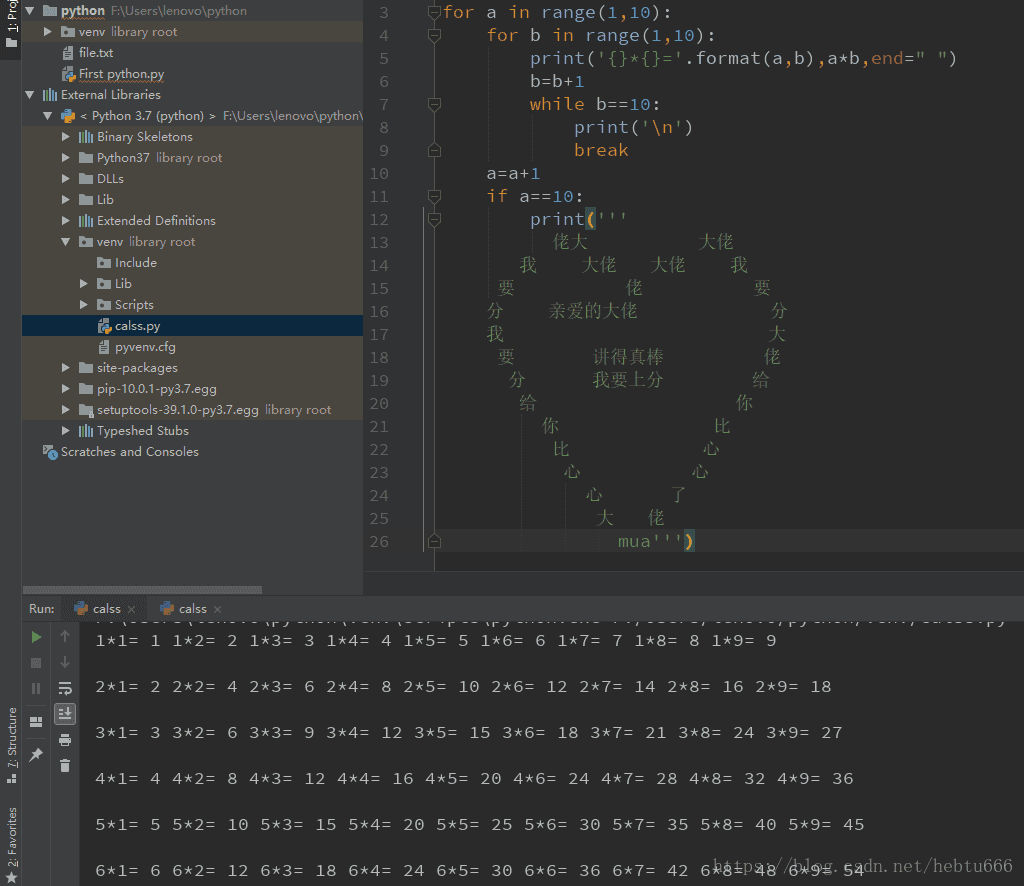The image size is (1024, 886).
Task: Click the project panel horizontal scrollbar
Action: 142,590
